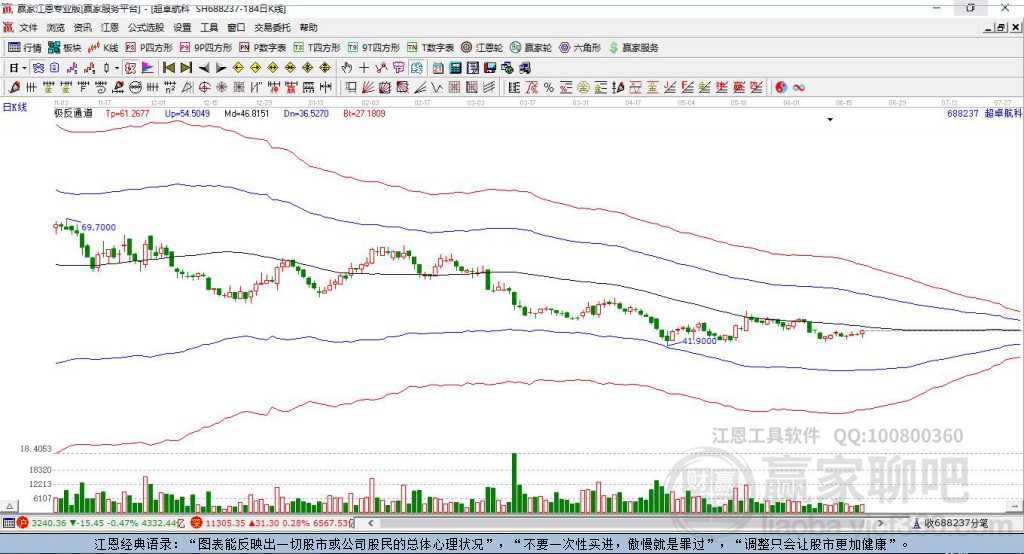This screenshot has width=1024, height=554.
Task: Open the 公式选股 menu
Action: (146, 27)
